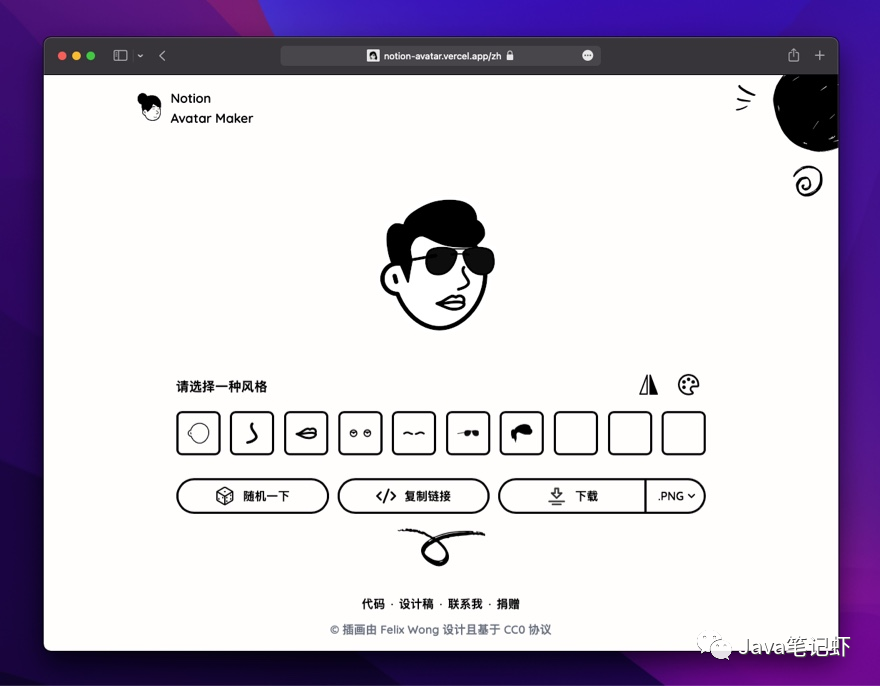The image size is (880, 686).
Task: Go back with the Safari back arrow
Action: (x=162, y=56)
